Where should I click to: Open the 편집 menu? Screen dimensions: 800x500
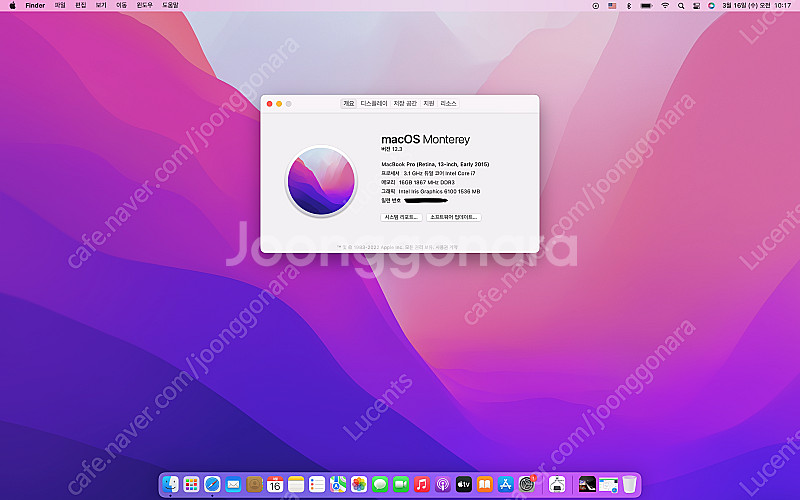[x=81, y=5]
